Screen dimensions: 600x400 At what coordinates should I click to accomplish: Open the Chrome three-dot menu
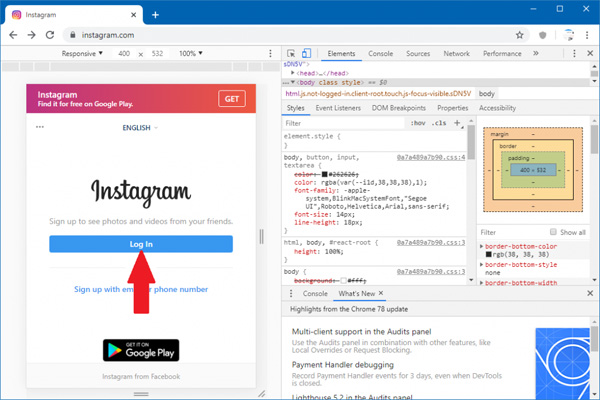point(587,35)
